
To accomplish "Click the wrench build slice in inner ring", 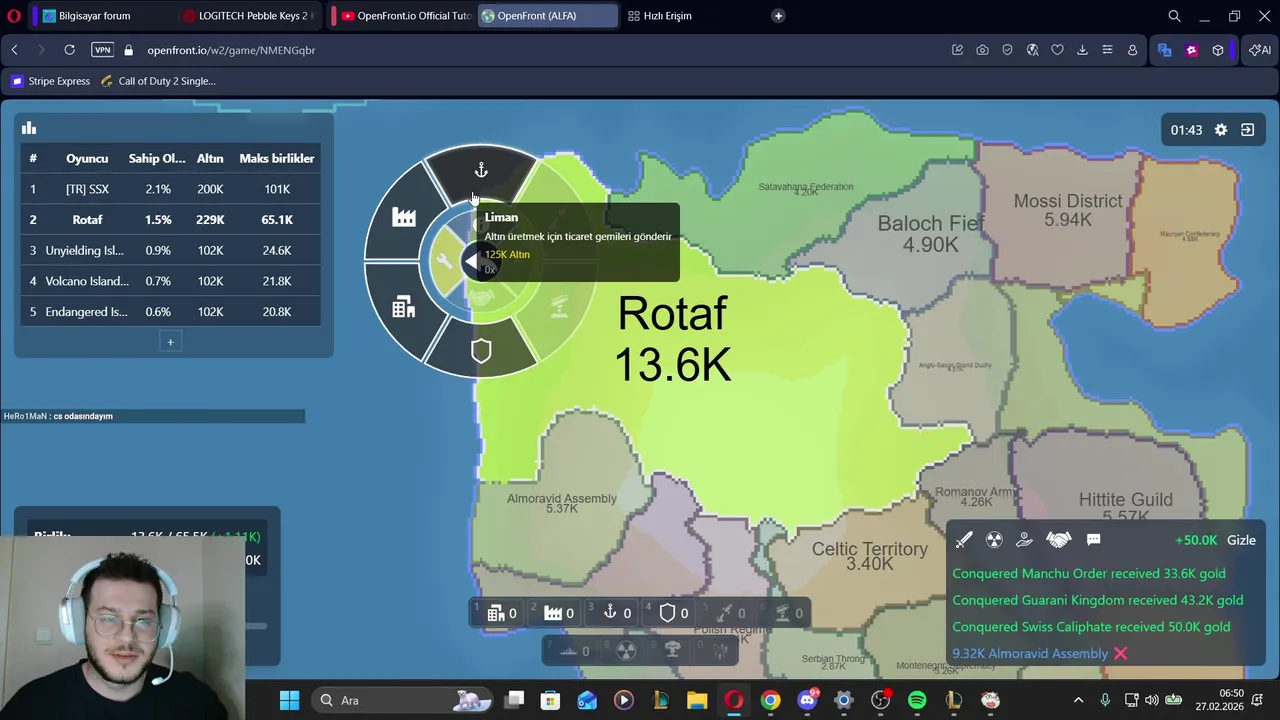I will pyautogui.click(x=443, y=262).
